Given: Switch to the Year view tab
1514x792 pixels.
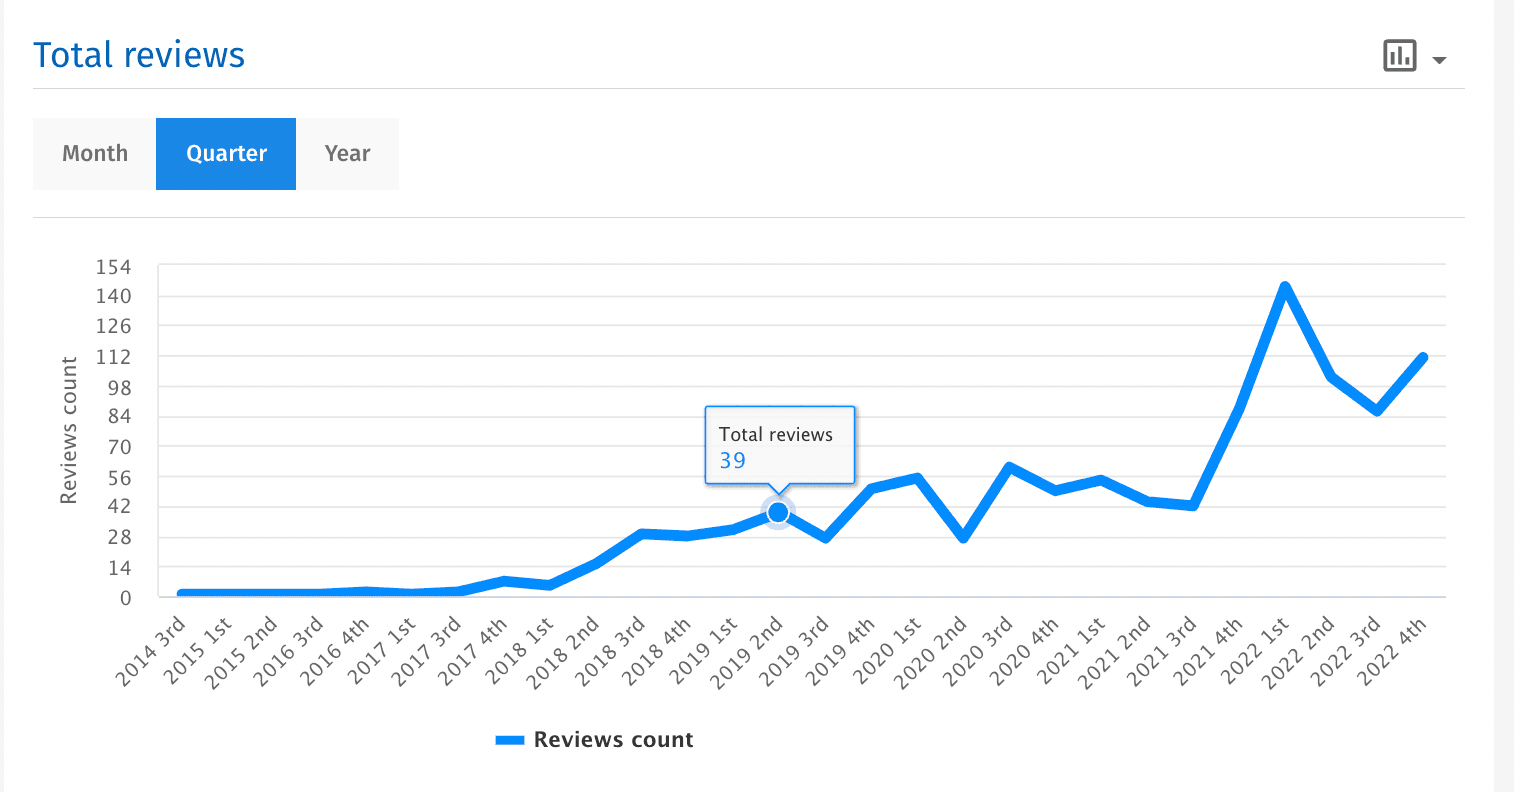Looking at the screenshot, I should 347,154.
